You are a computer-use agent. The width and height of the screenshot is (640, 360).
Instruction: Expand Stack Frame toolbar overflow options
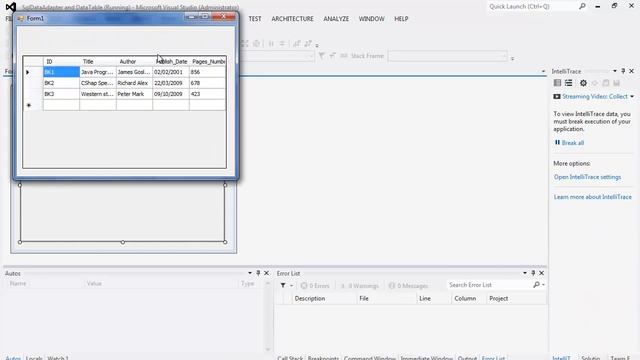coord(512,58)
